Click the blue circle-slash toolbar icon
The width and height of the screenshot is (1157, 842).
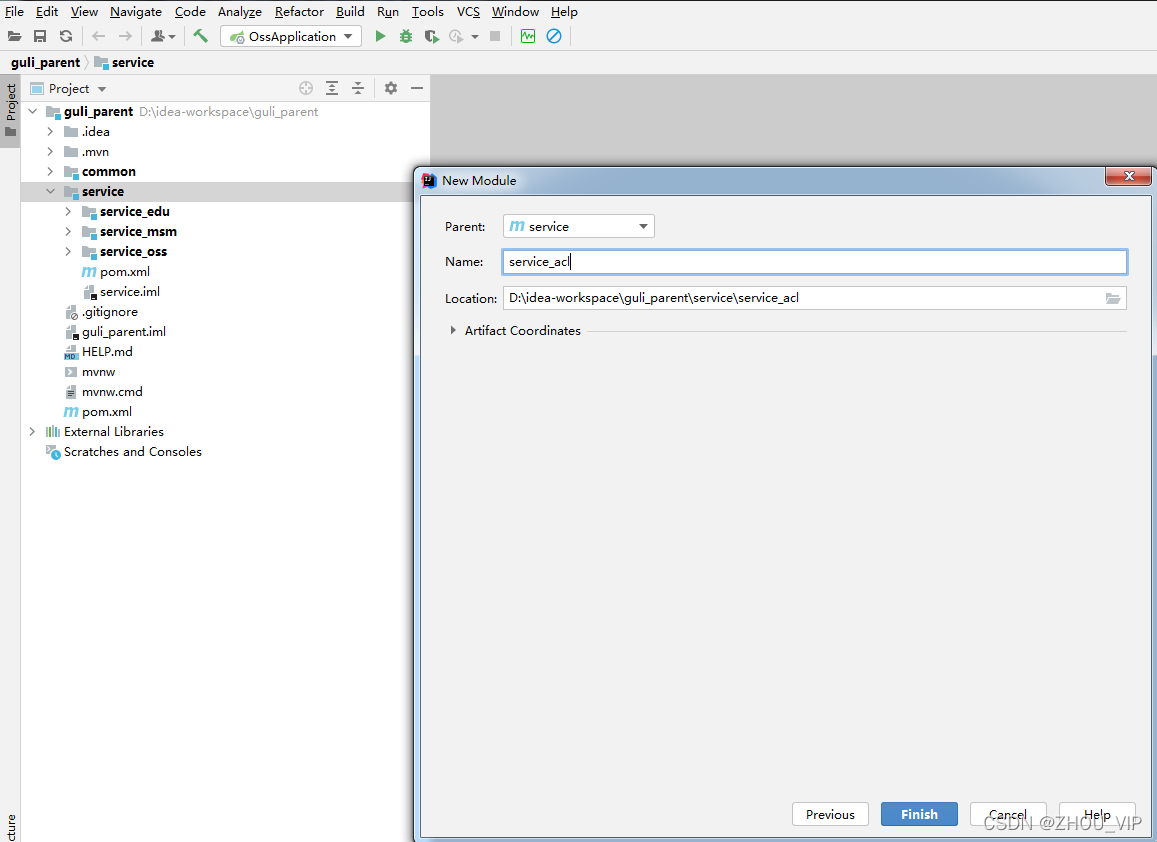click(x=553, y=36)
